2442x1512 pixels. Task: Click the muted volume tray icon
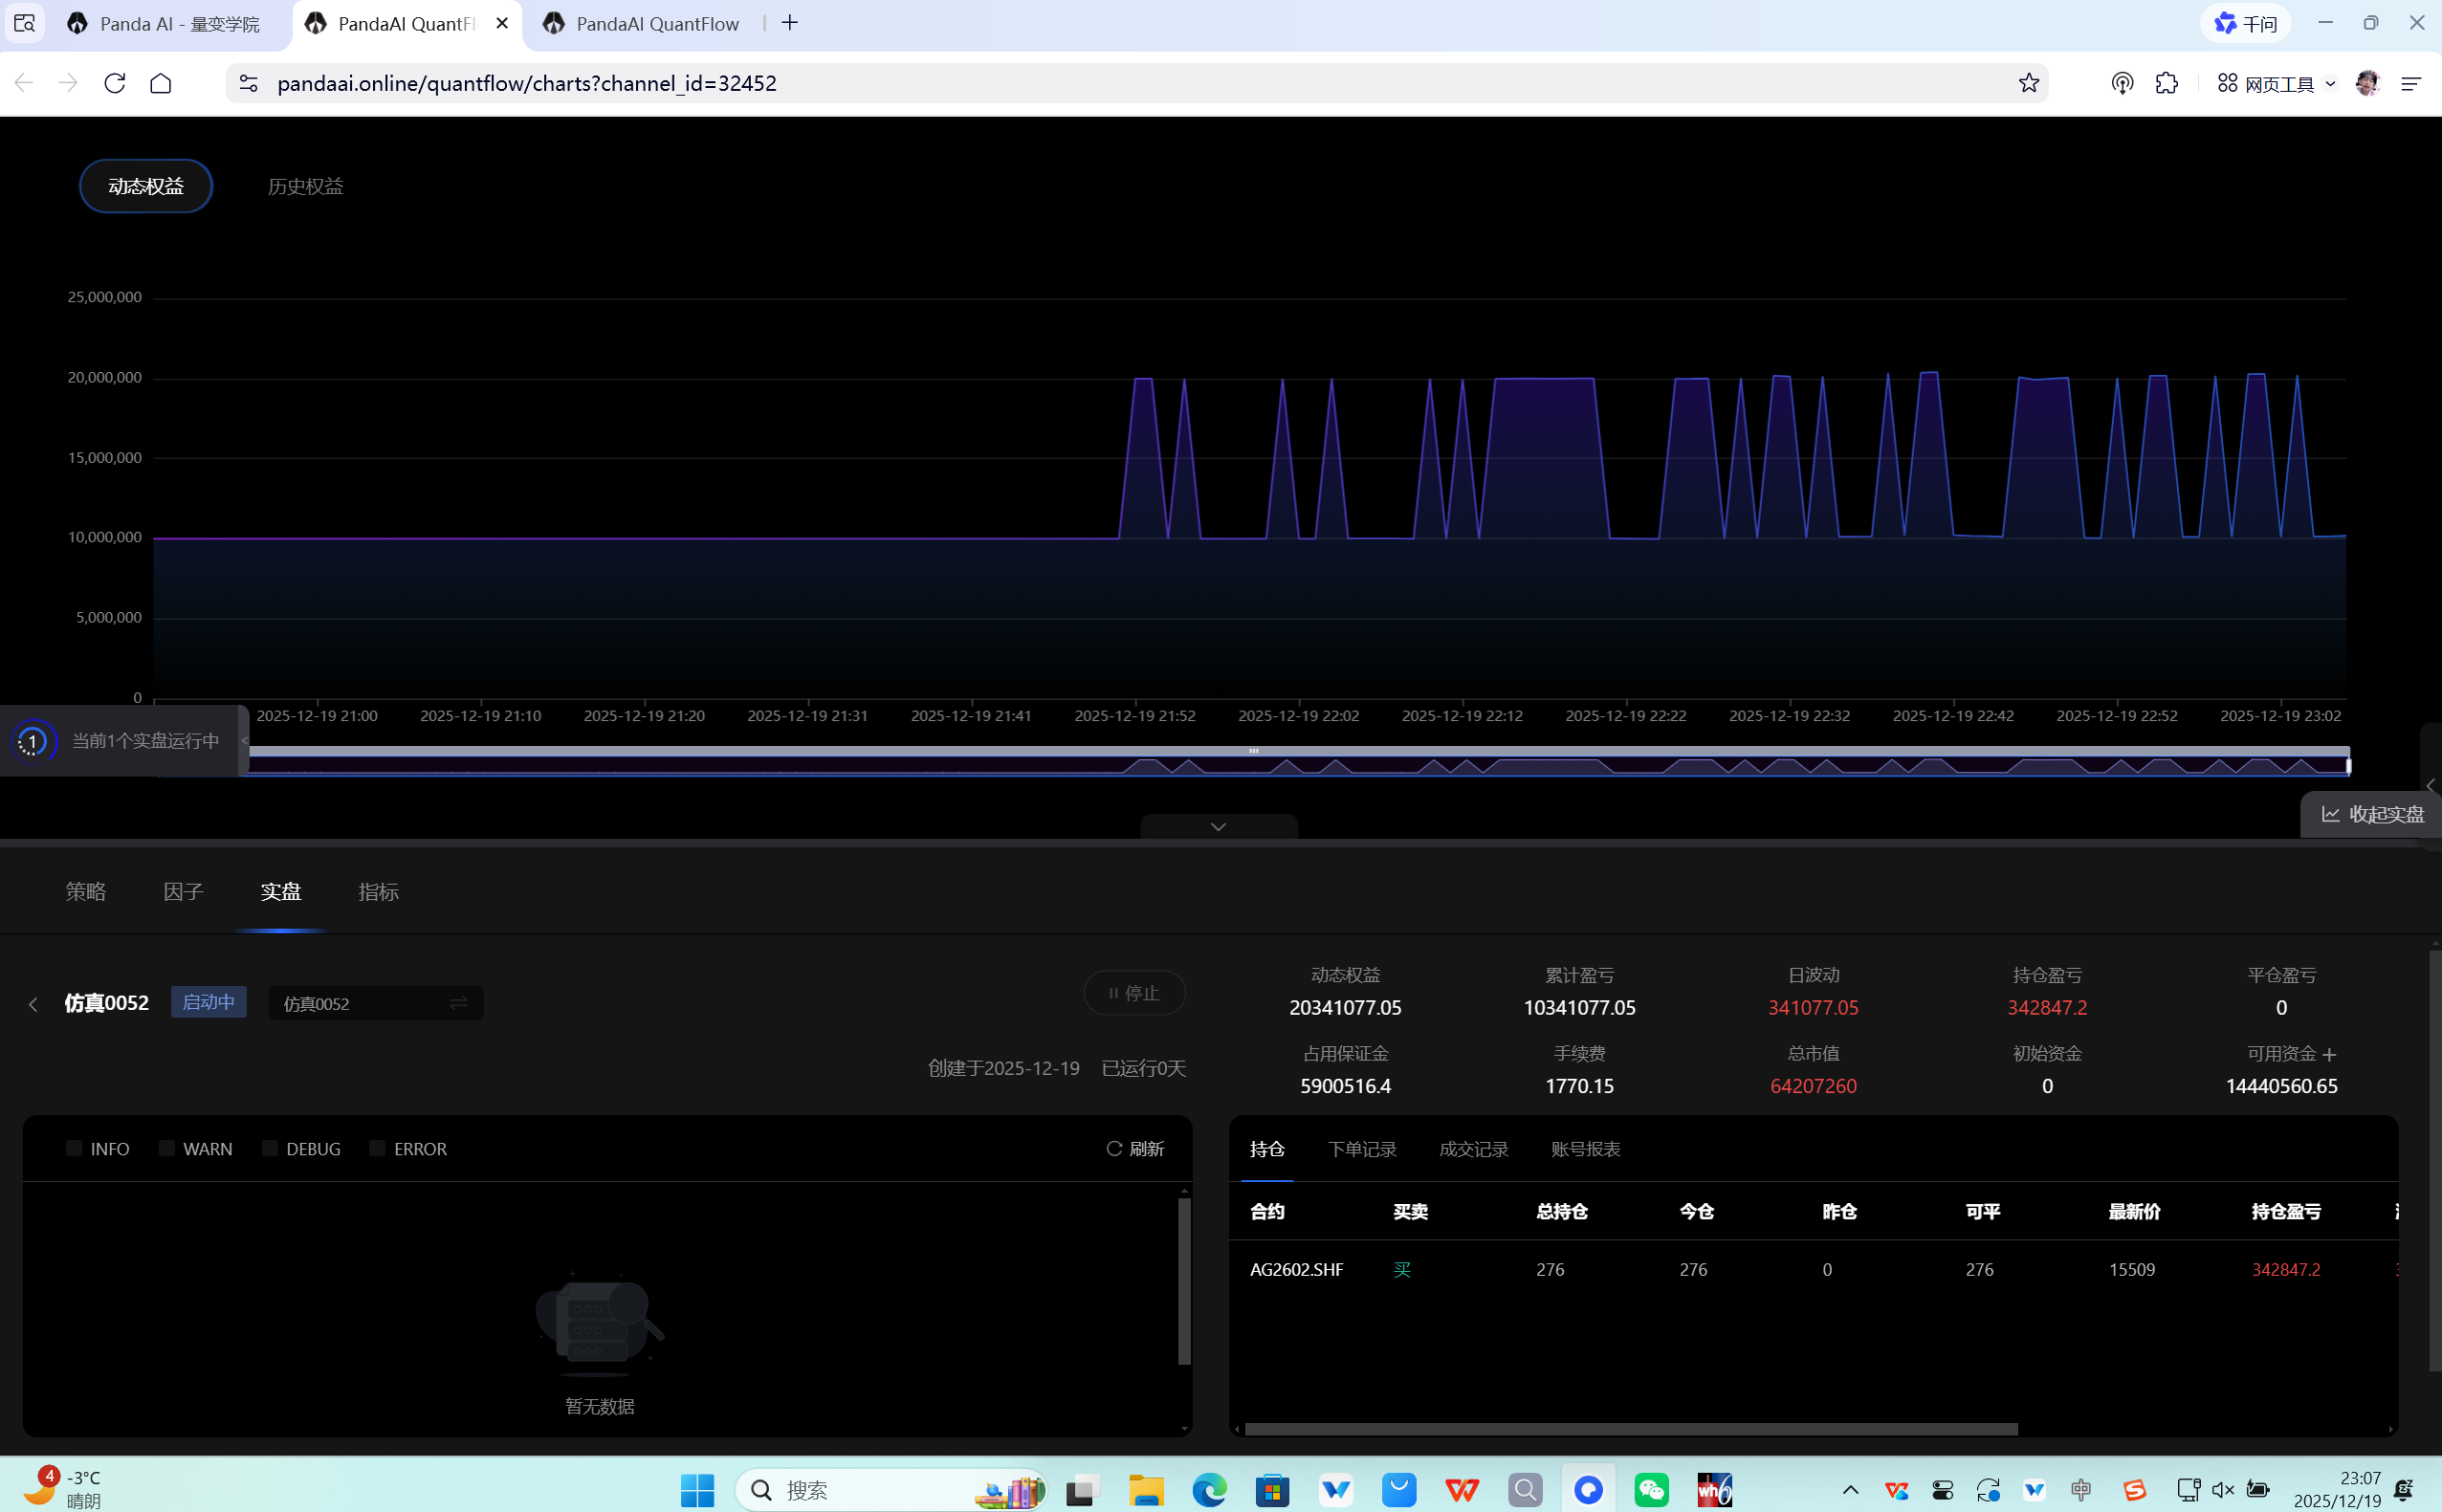(2222, 1490)
